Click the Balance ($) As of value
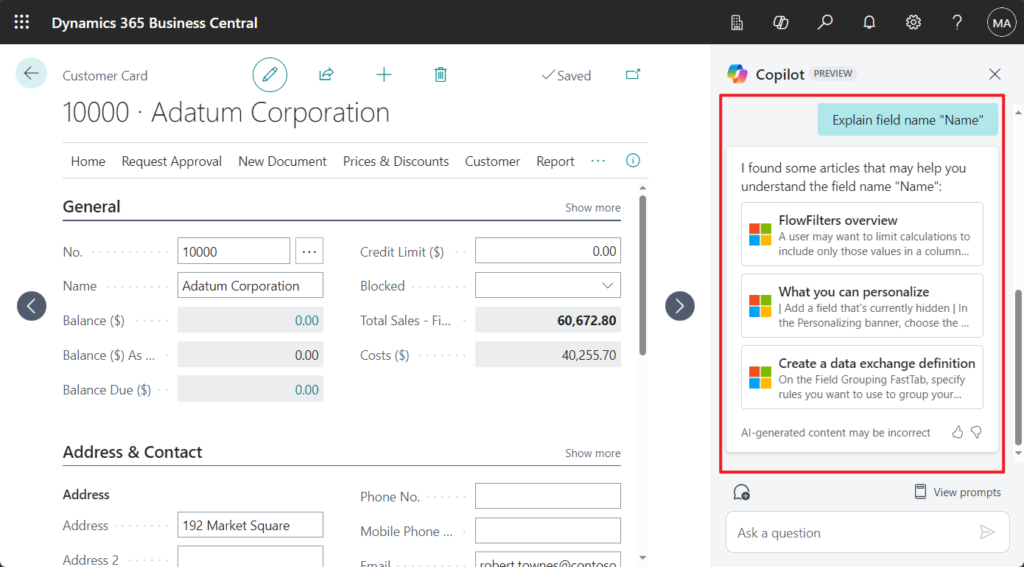 [306, 355]
